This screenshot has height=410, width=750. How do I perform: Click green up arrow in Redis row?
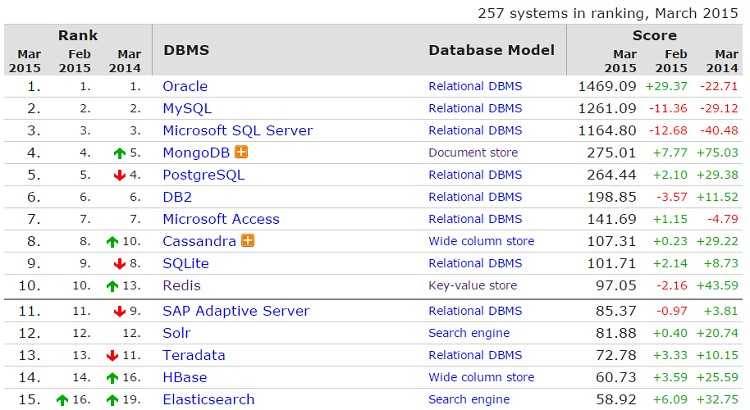pyautogui.click(x=113, y=286)
